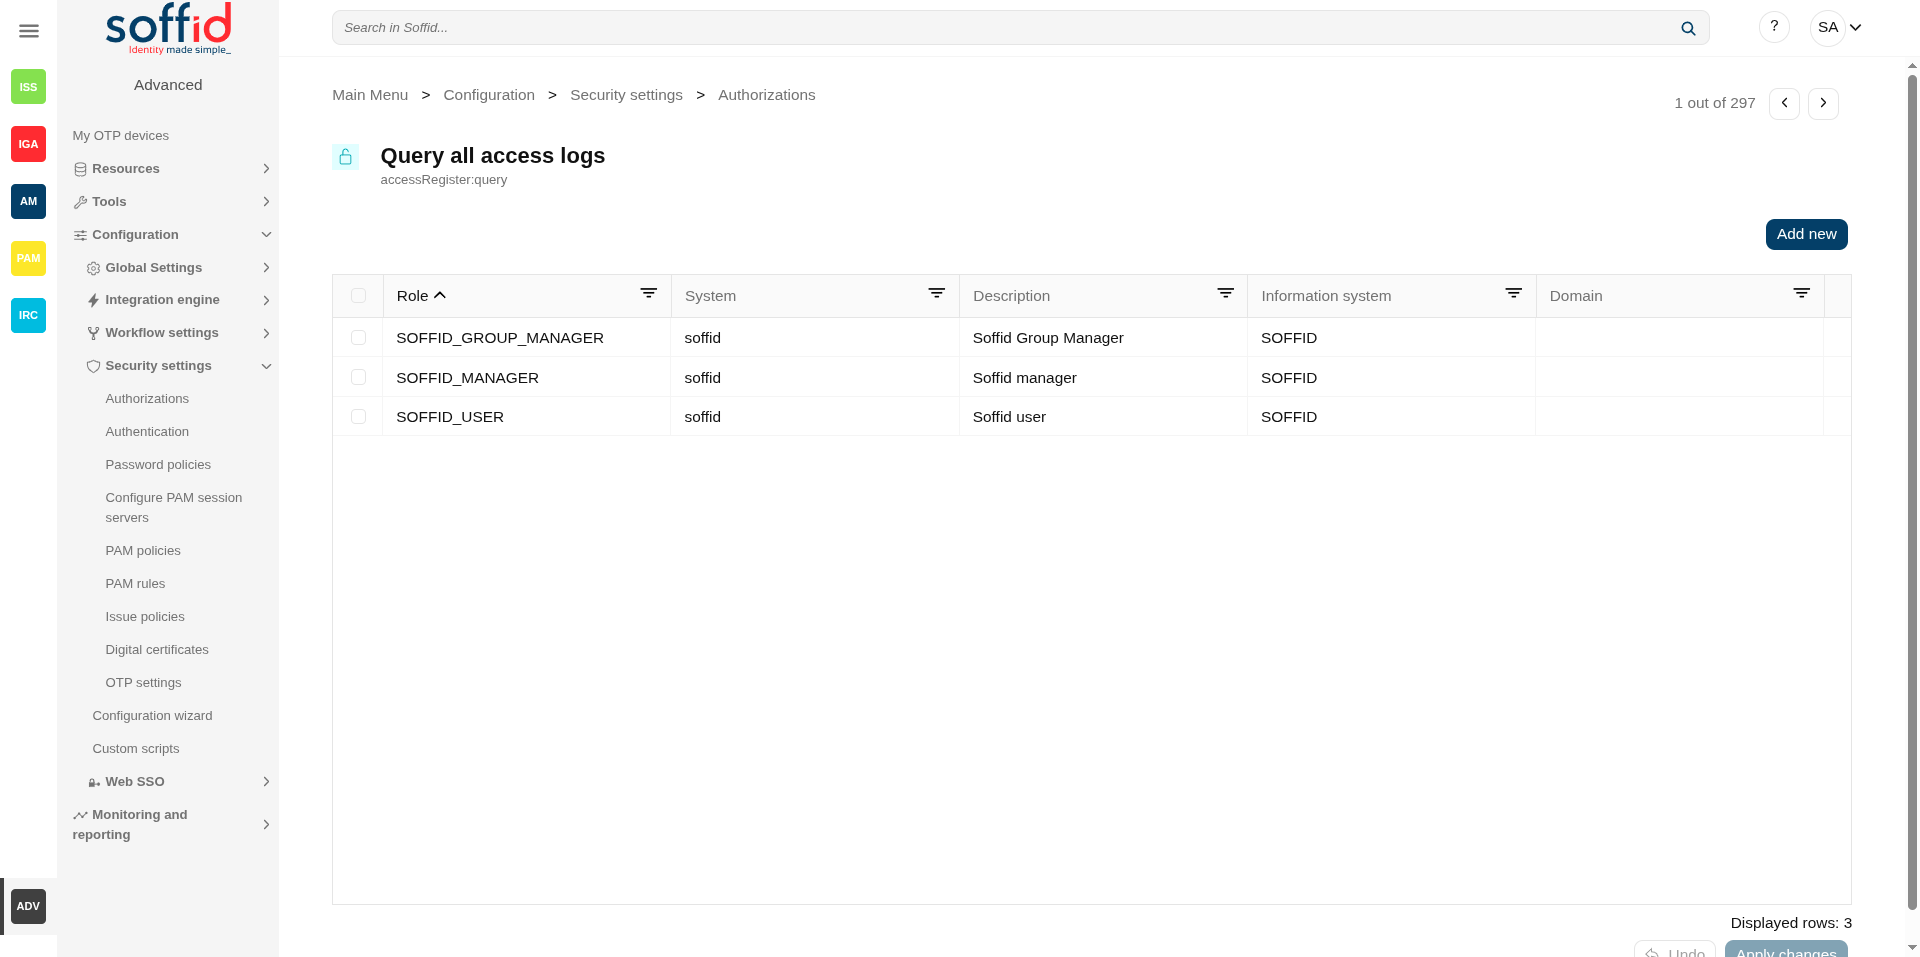Click the Integration engine bolt icon

(93, 300)
